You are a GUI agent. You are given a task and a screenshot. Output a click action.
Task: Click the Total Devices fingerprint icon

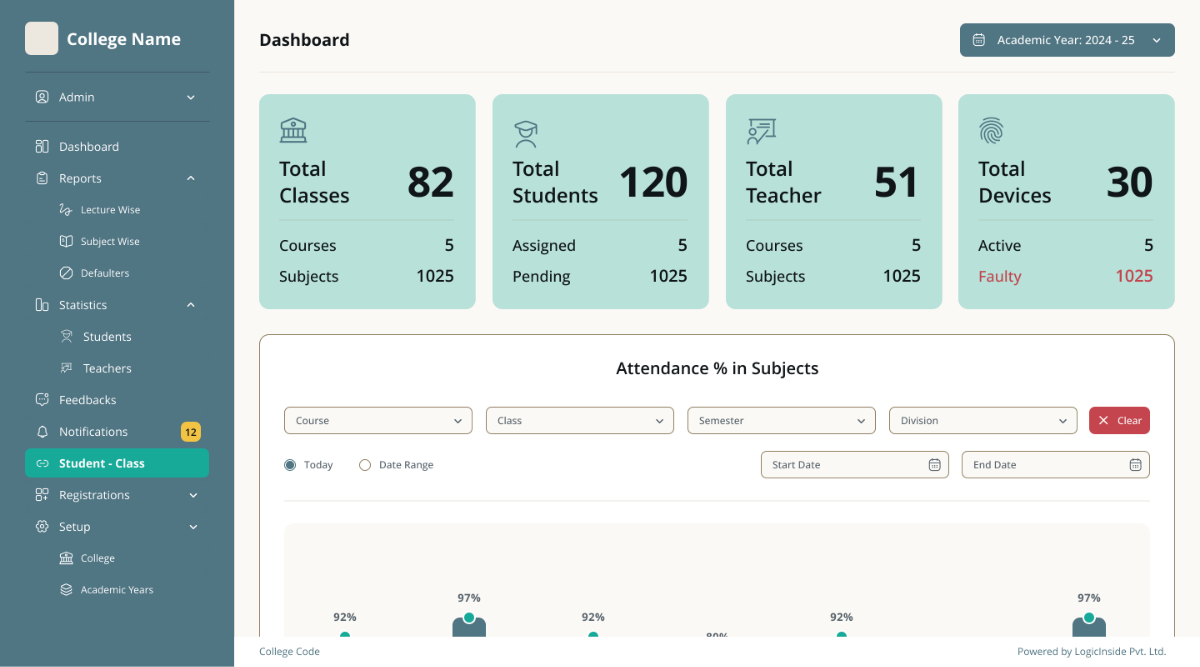click(991, 130)
